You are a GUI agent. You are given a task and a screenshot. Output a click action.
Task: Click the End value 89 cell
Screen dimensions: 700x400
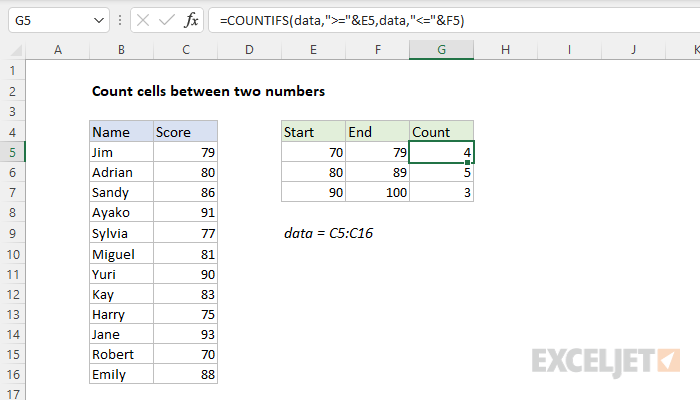click(378, 172)
